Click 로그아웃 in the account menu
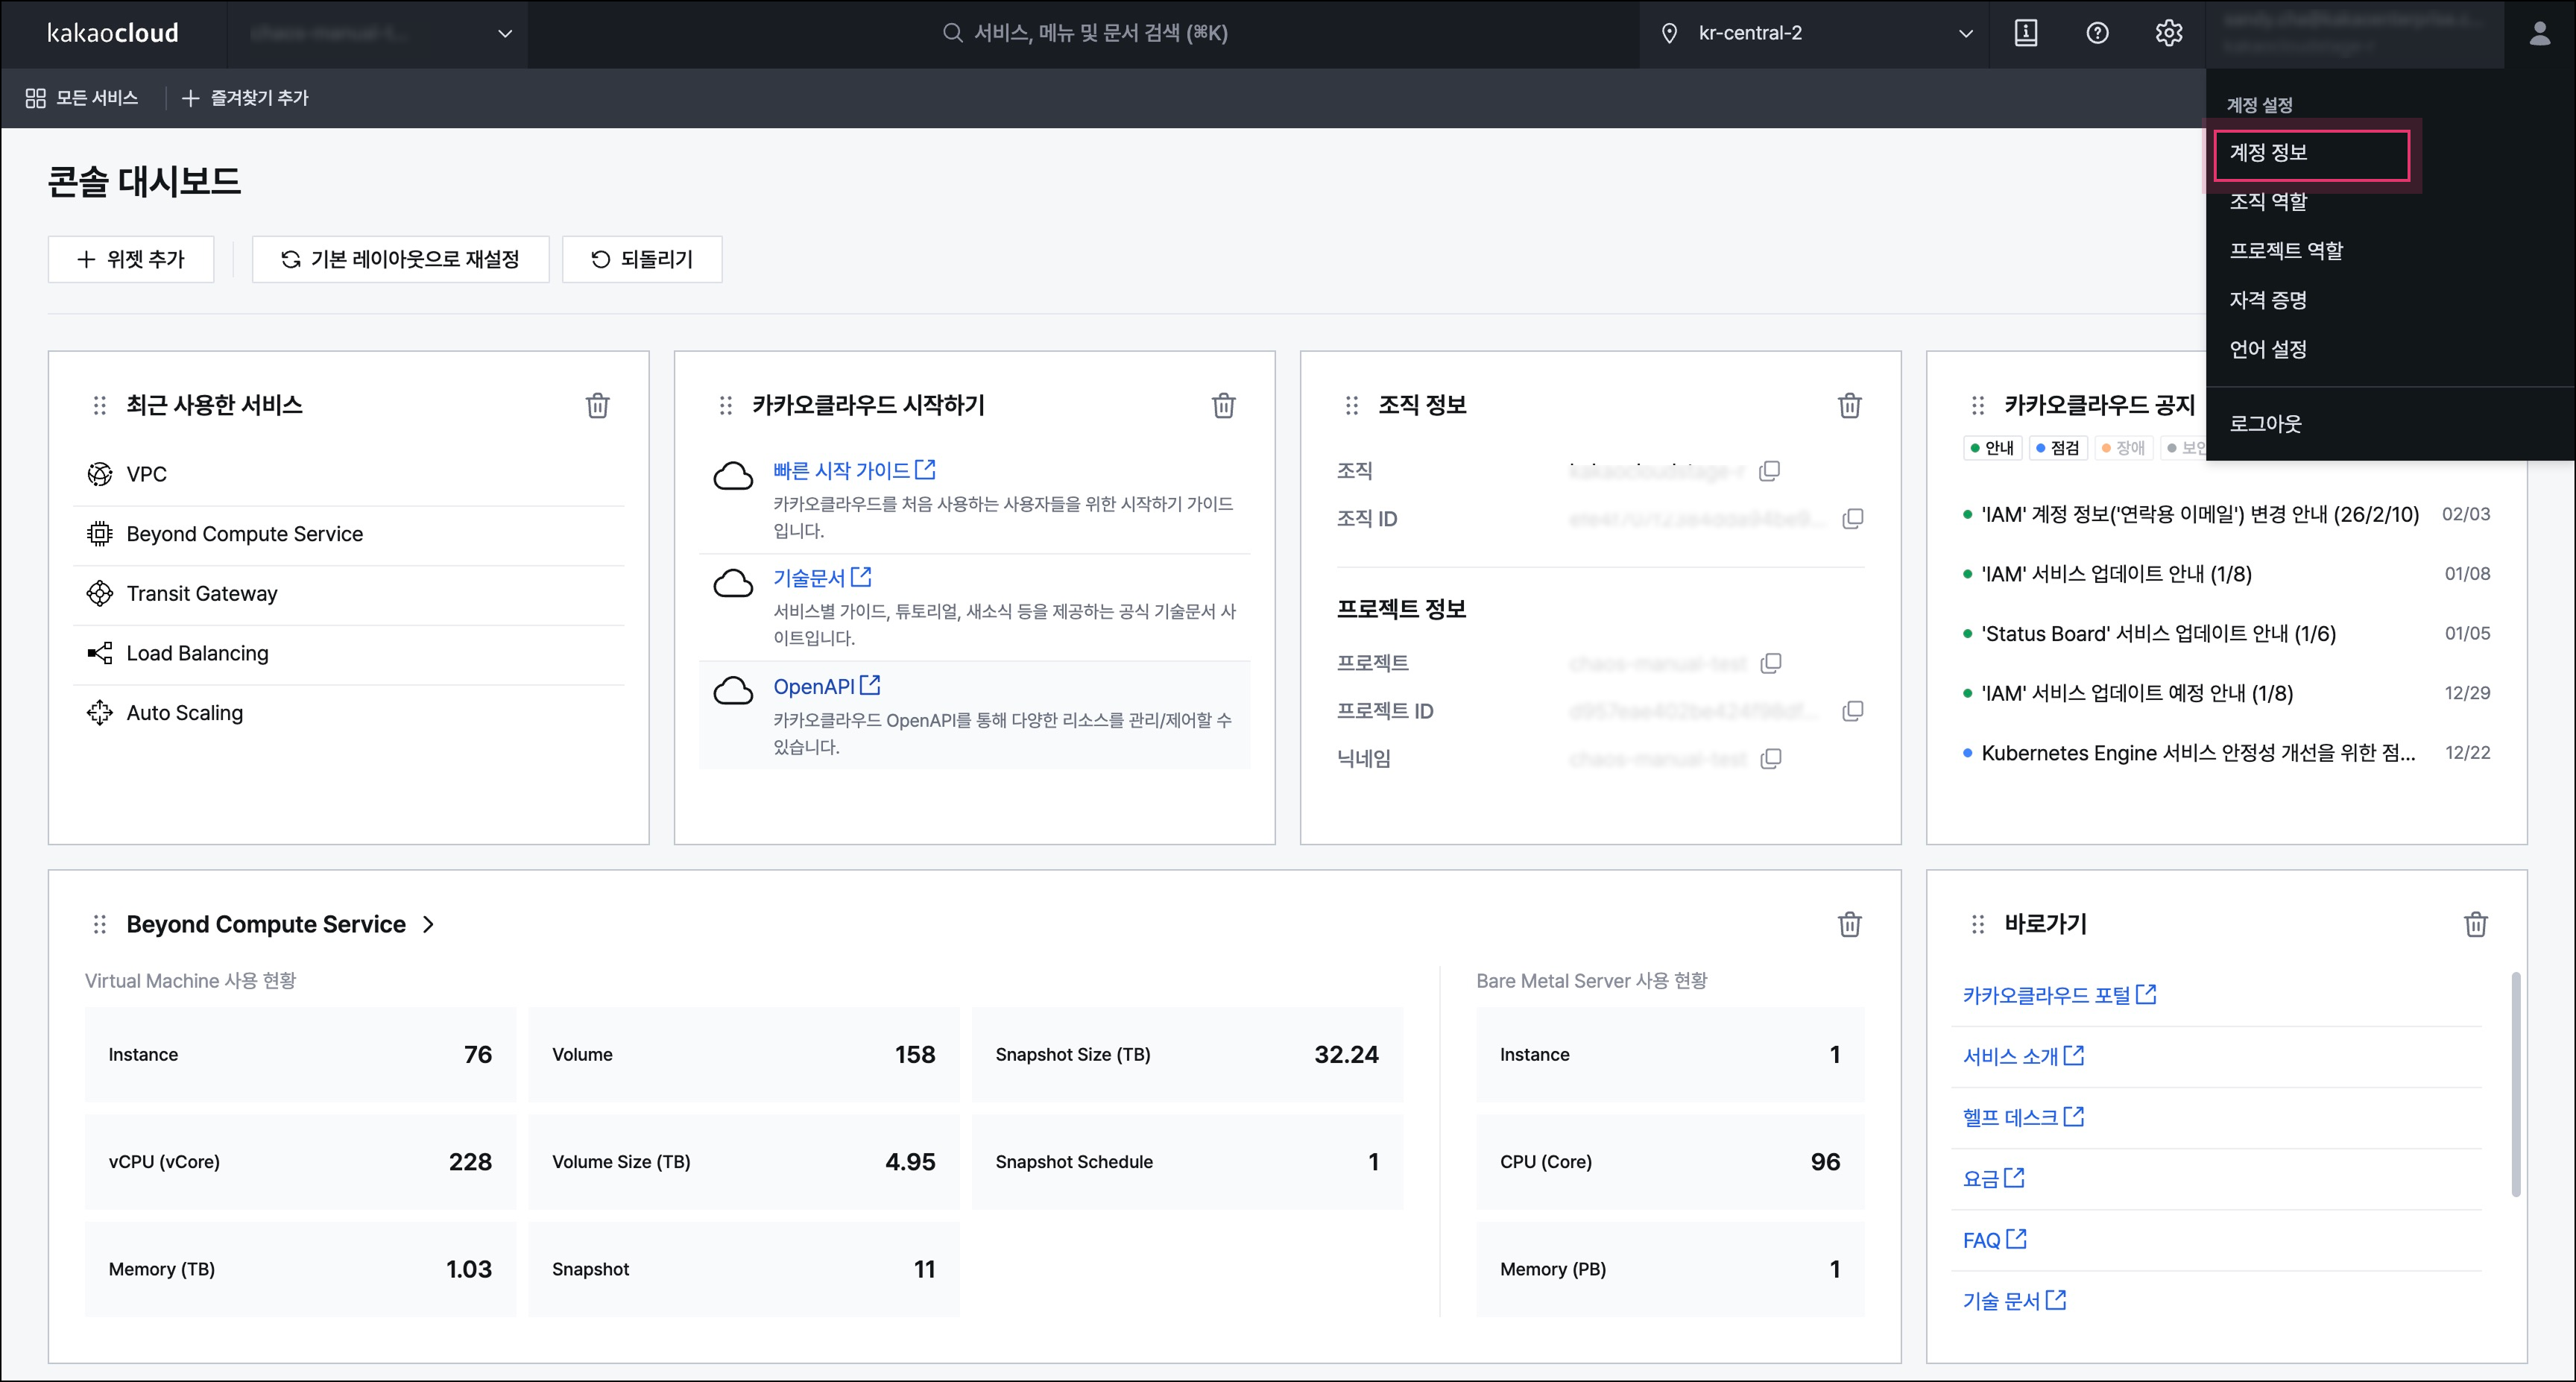This screenshot has width=2576, height=1382. pyautogui.click(x=2266, y=423)
